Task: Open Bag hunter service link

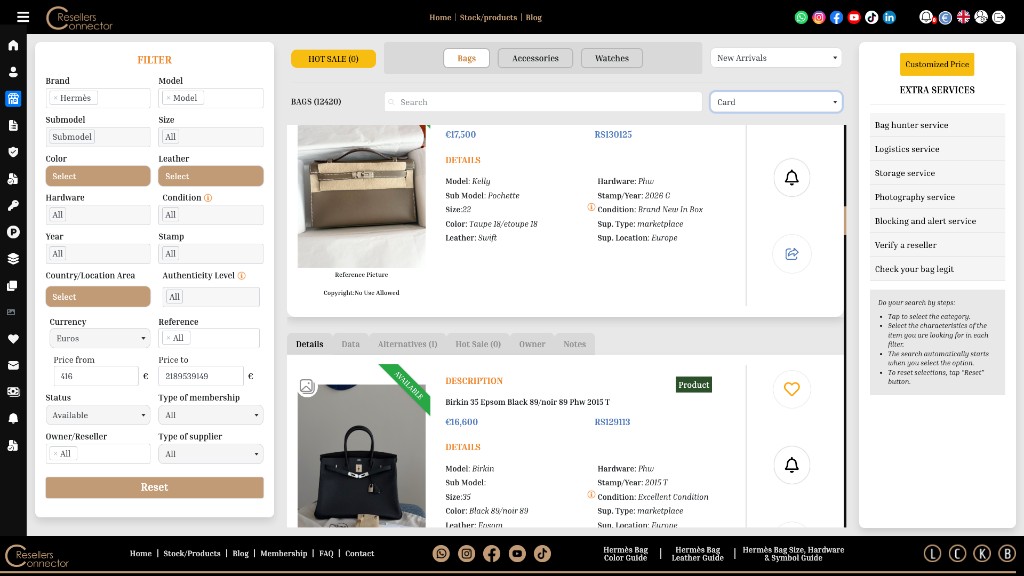Action: 936,125
